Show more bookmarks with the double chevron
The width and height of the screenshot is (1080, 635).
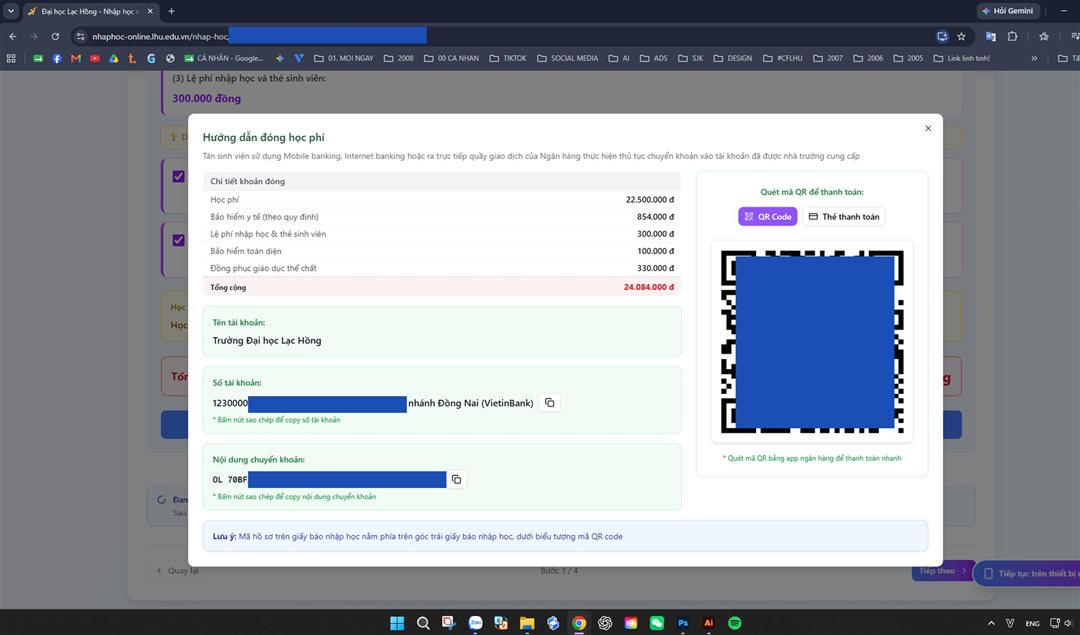tap(1034, 59)
